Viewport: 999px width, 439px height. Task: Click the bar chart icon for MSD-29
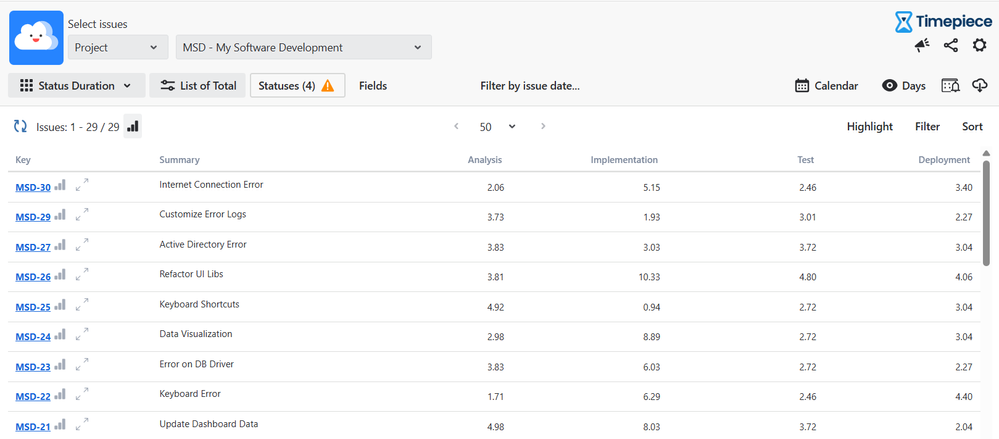(x=60, y=215)
